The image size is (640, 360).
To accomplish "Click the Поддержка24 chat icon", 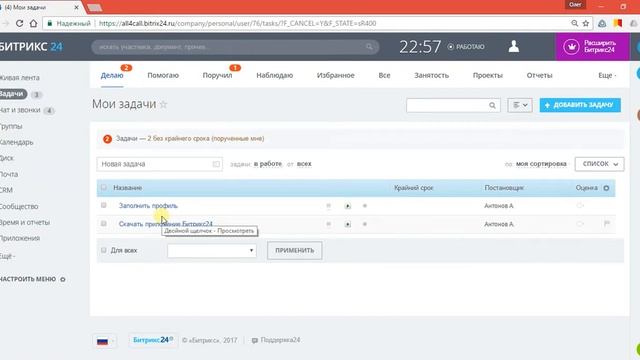I will [x=255, y=340].
